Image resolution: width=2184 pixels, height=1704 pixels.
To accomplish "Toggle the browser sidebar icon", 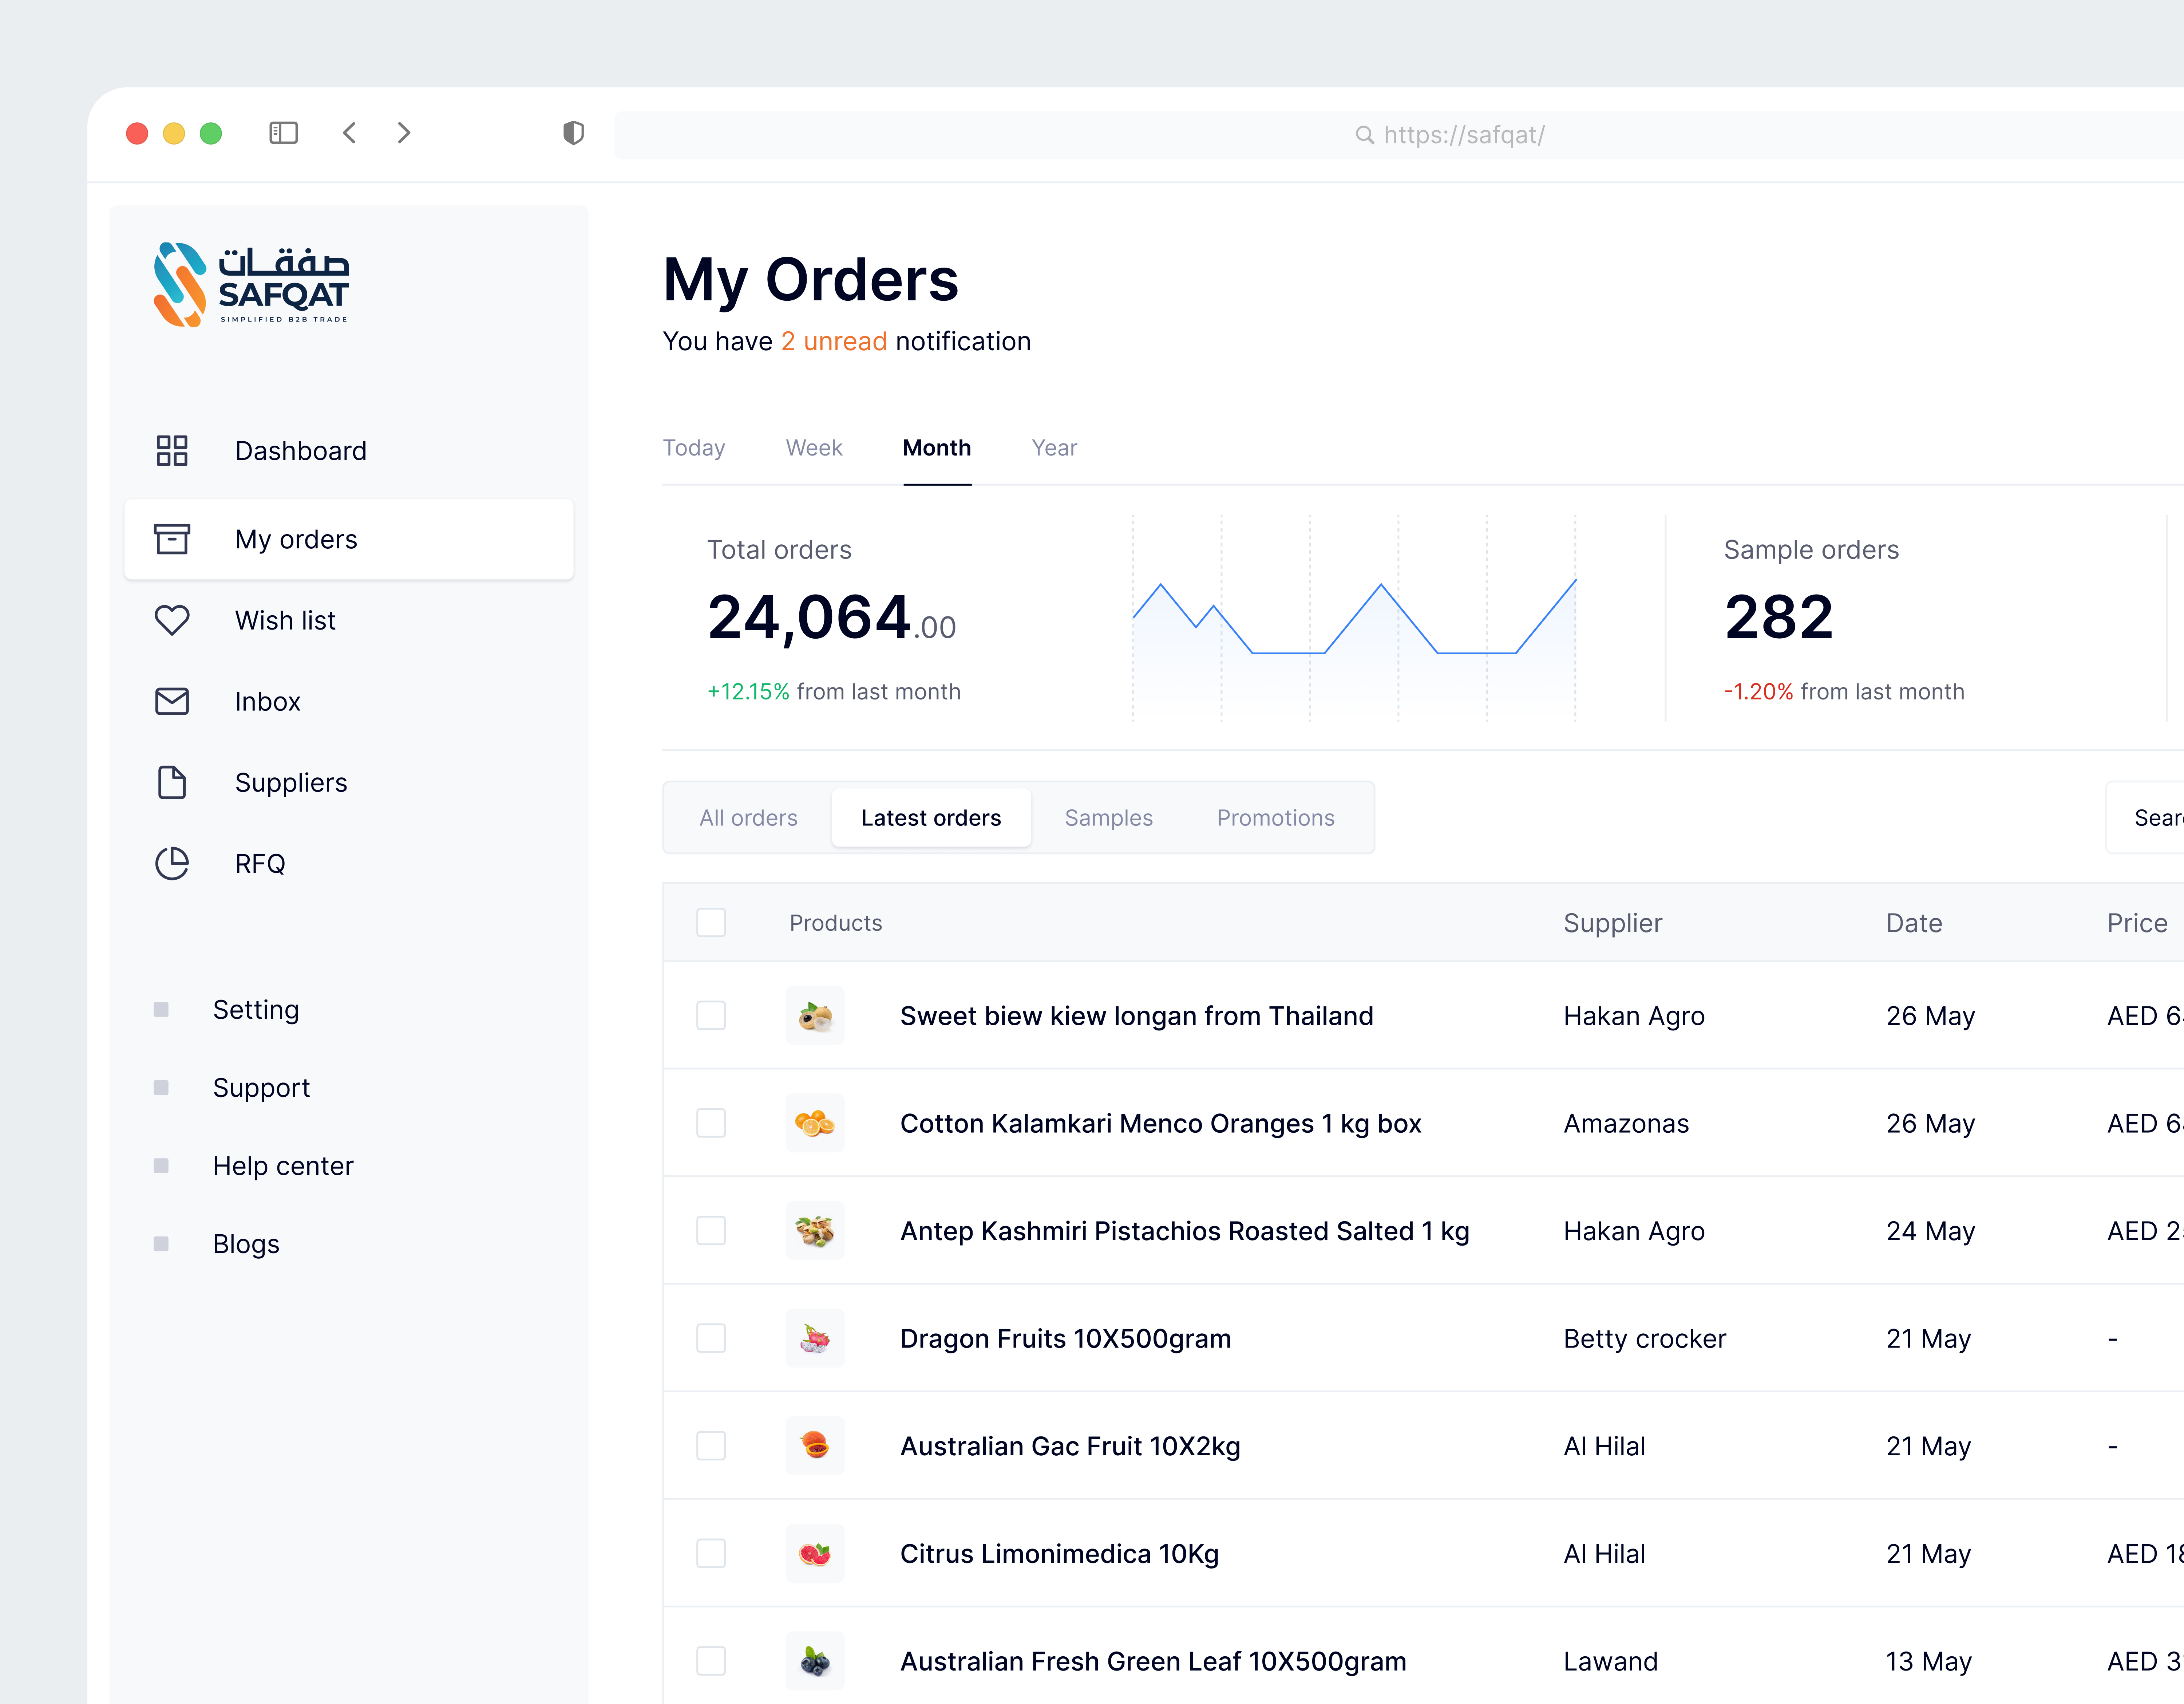I will coord(283,132).
